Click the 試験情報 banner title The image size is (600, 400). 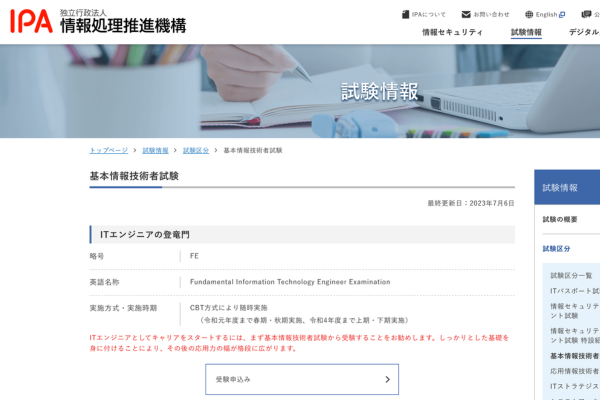(x=380, y=92)
